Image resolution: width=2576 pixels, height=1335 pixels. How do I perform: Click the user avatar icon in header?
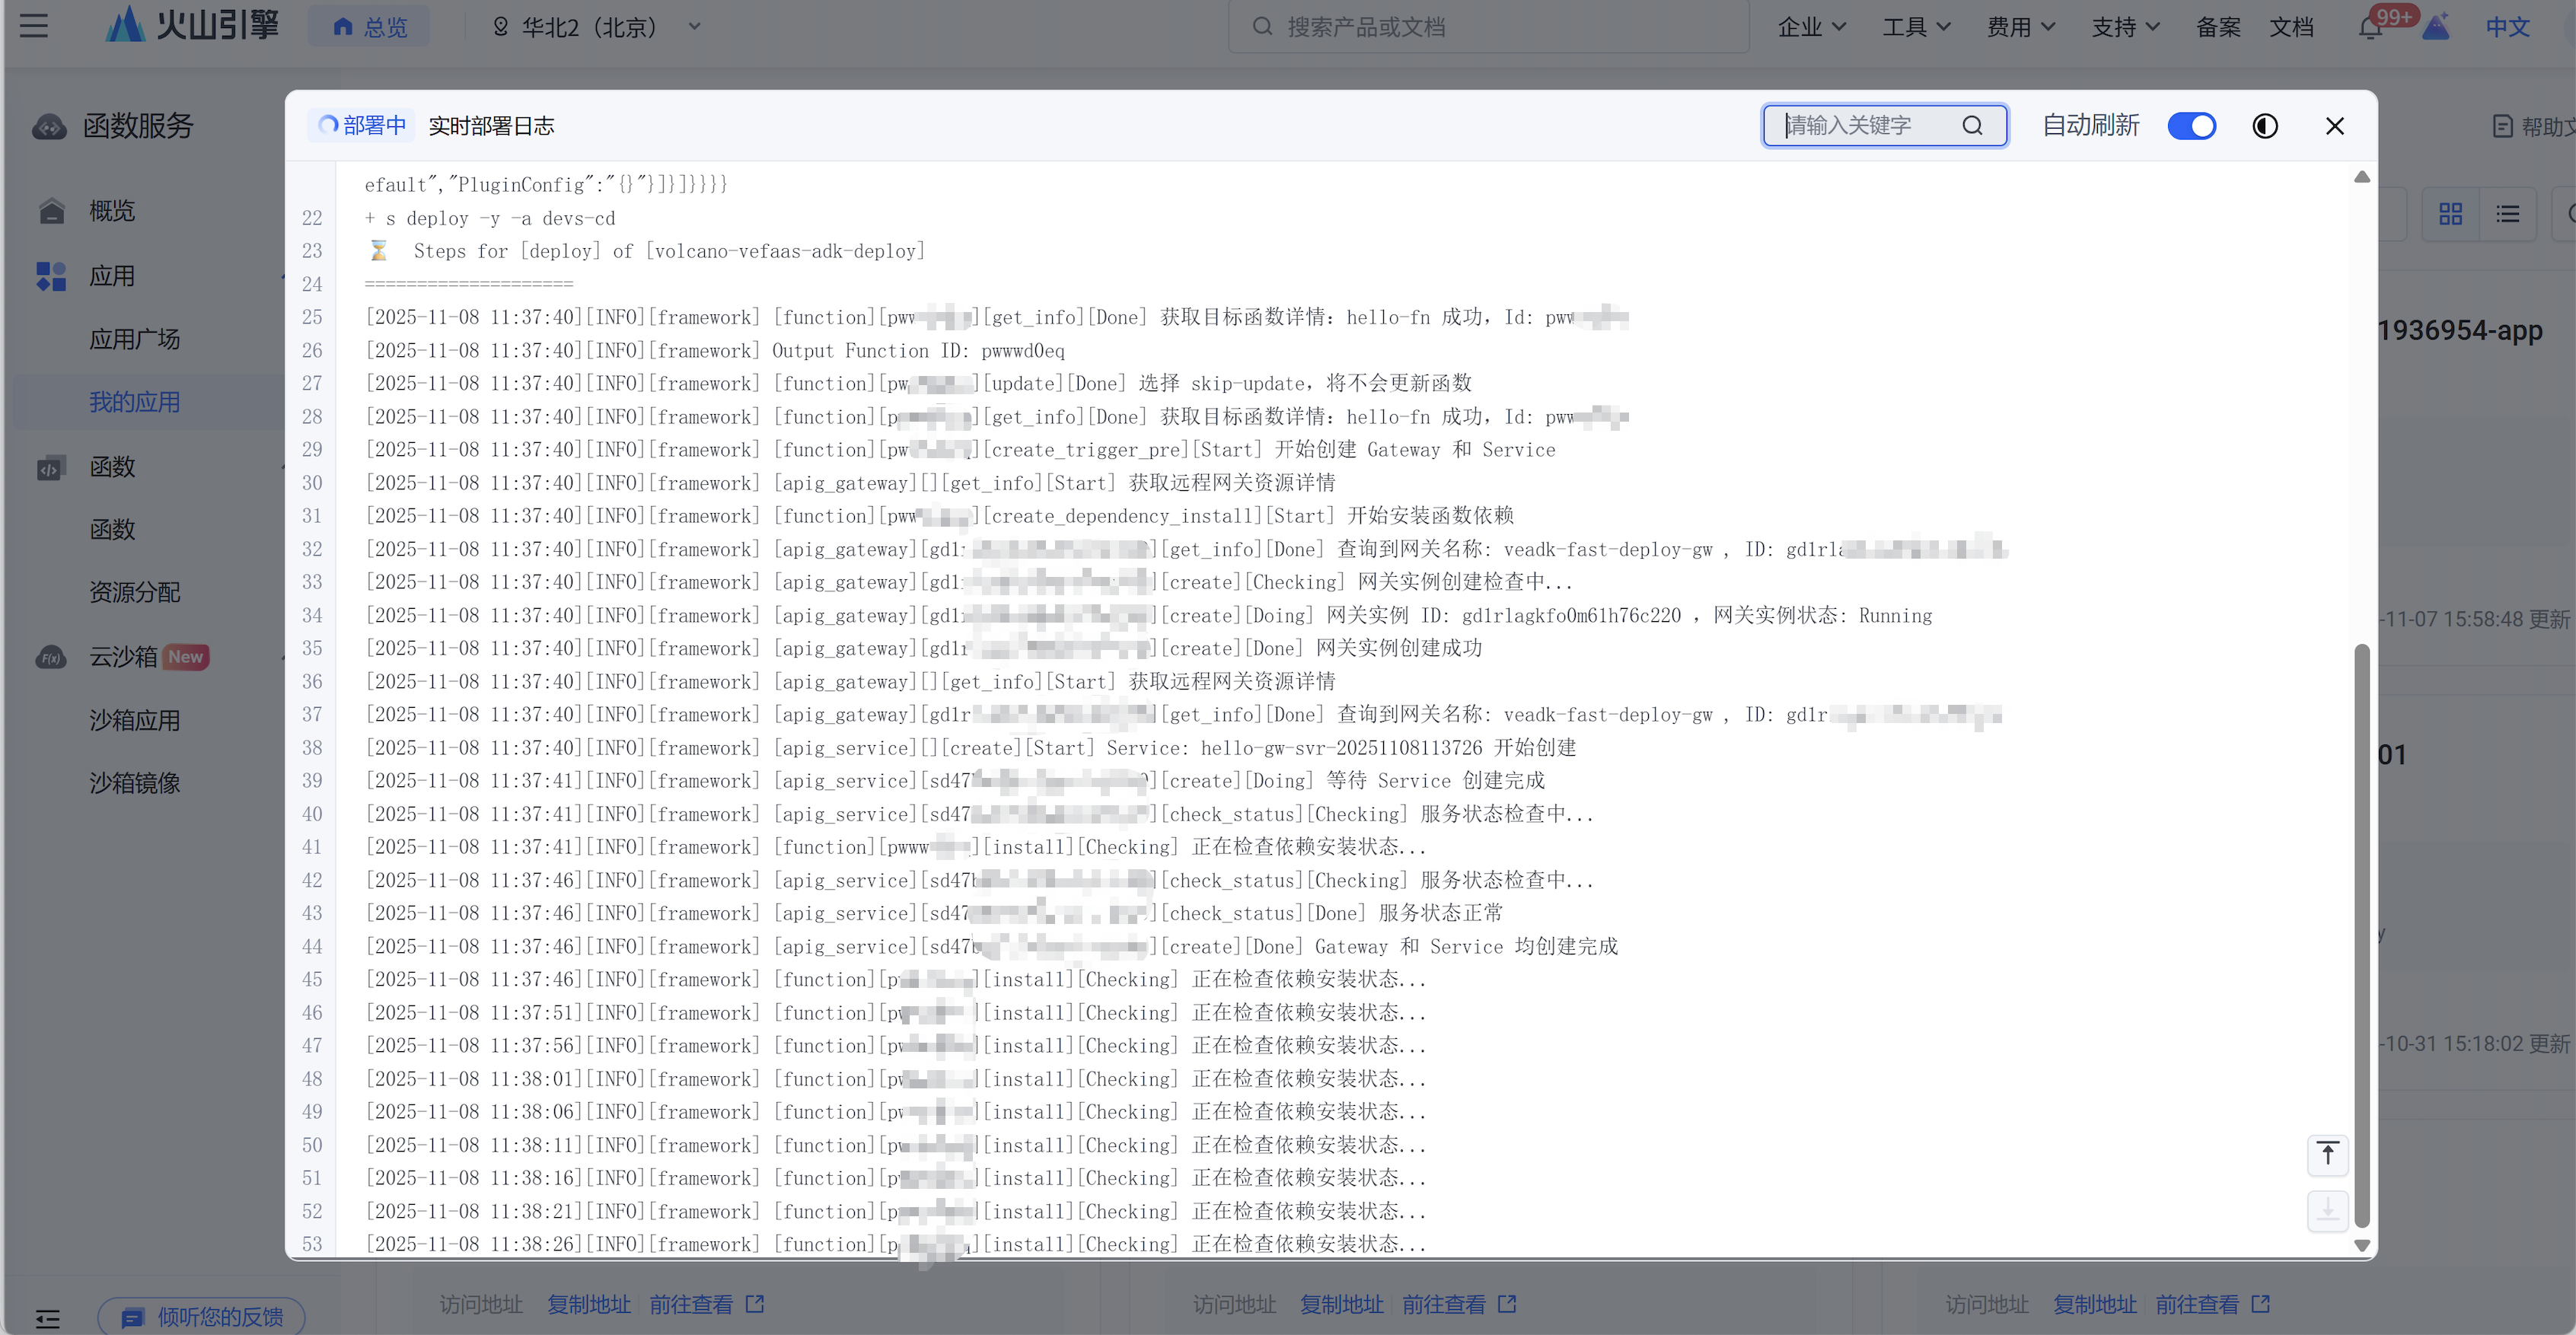[x=2436, y=27]
